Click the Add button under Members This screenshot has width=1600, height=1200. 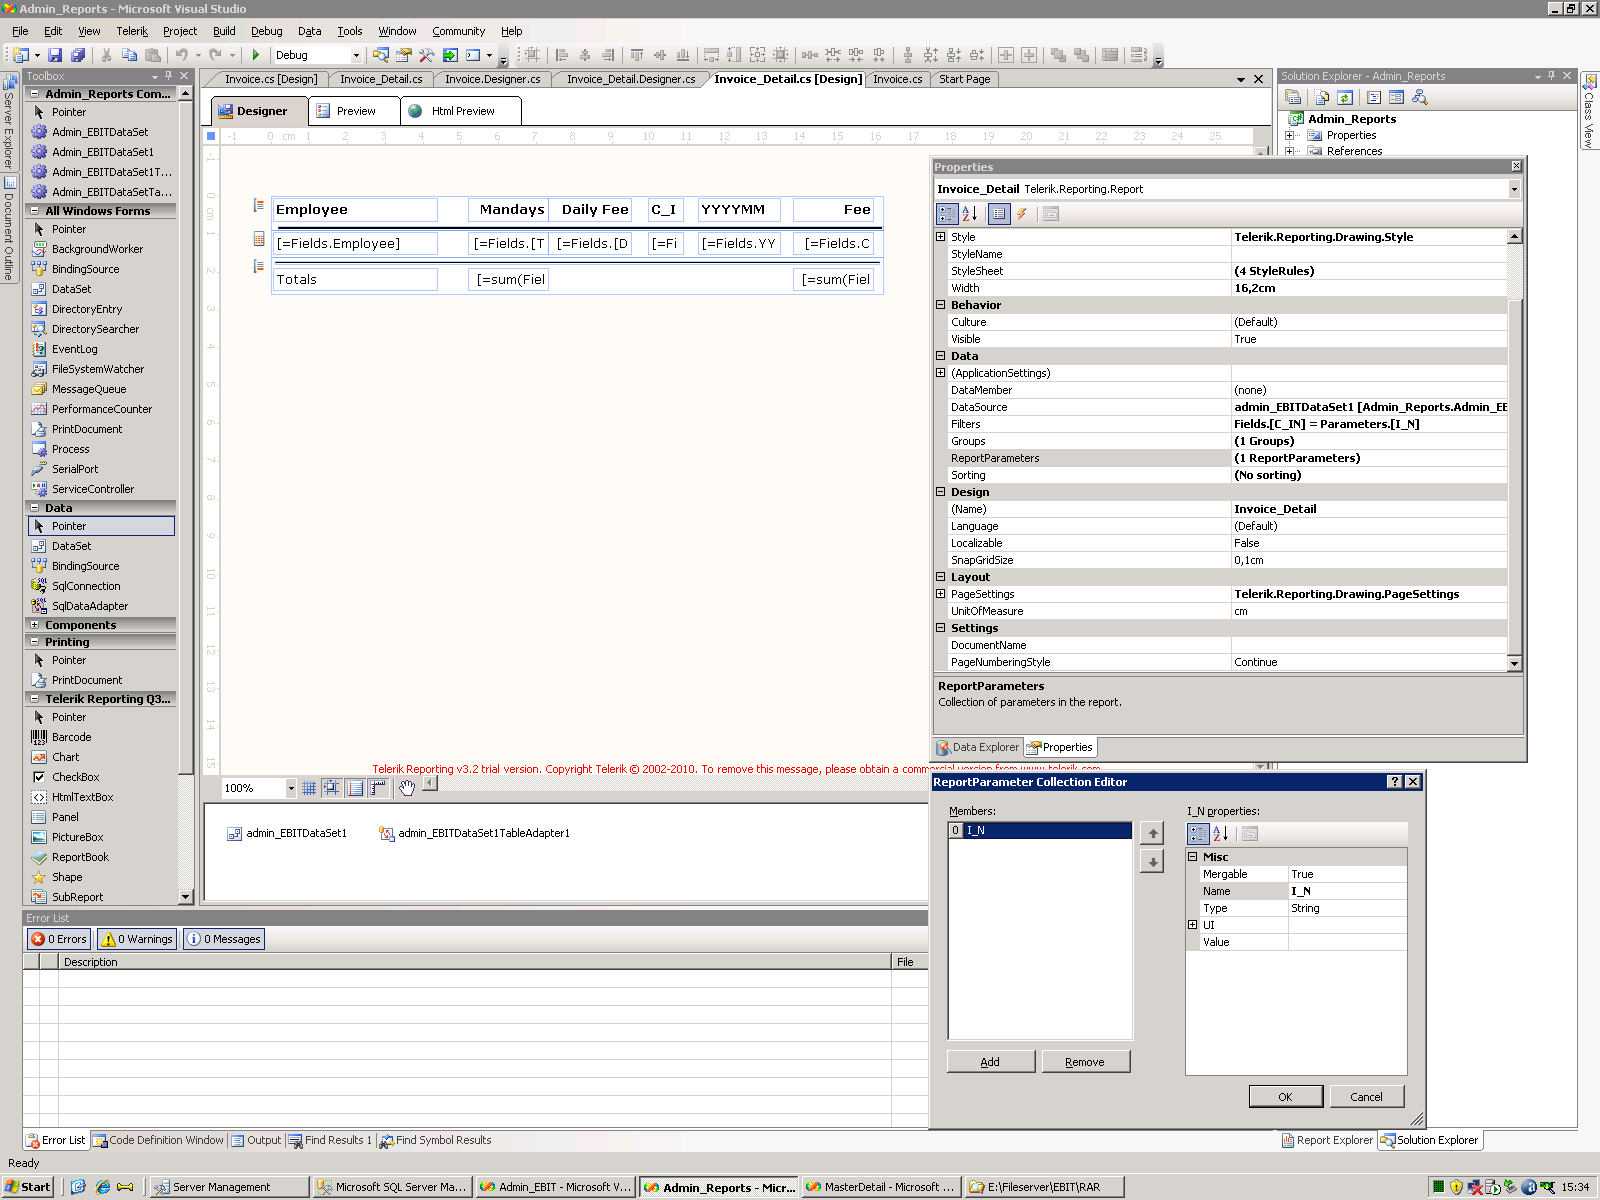(x=990, y=1062)
